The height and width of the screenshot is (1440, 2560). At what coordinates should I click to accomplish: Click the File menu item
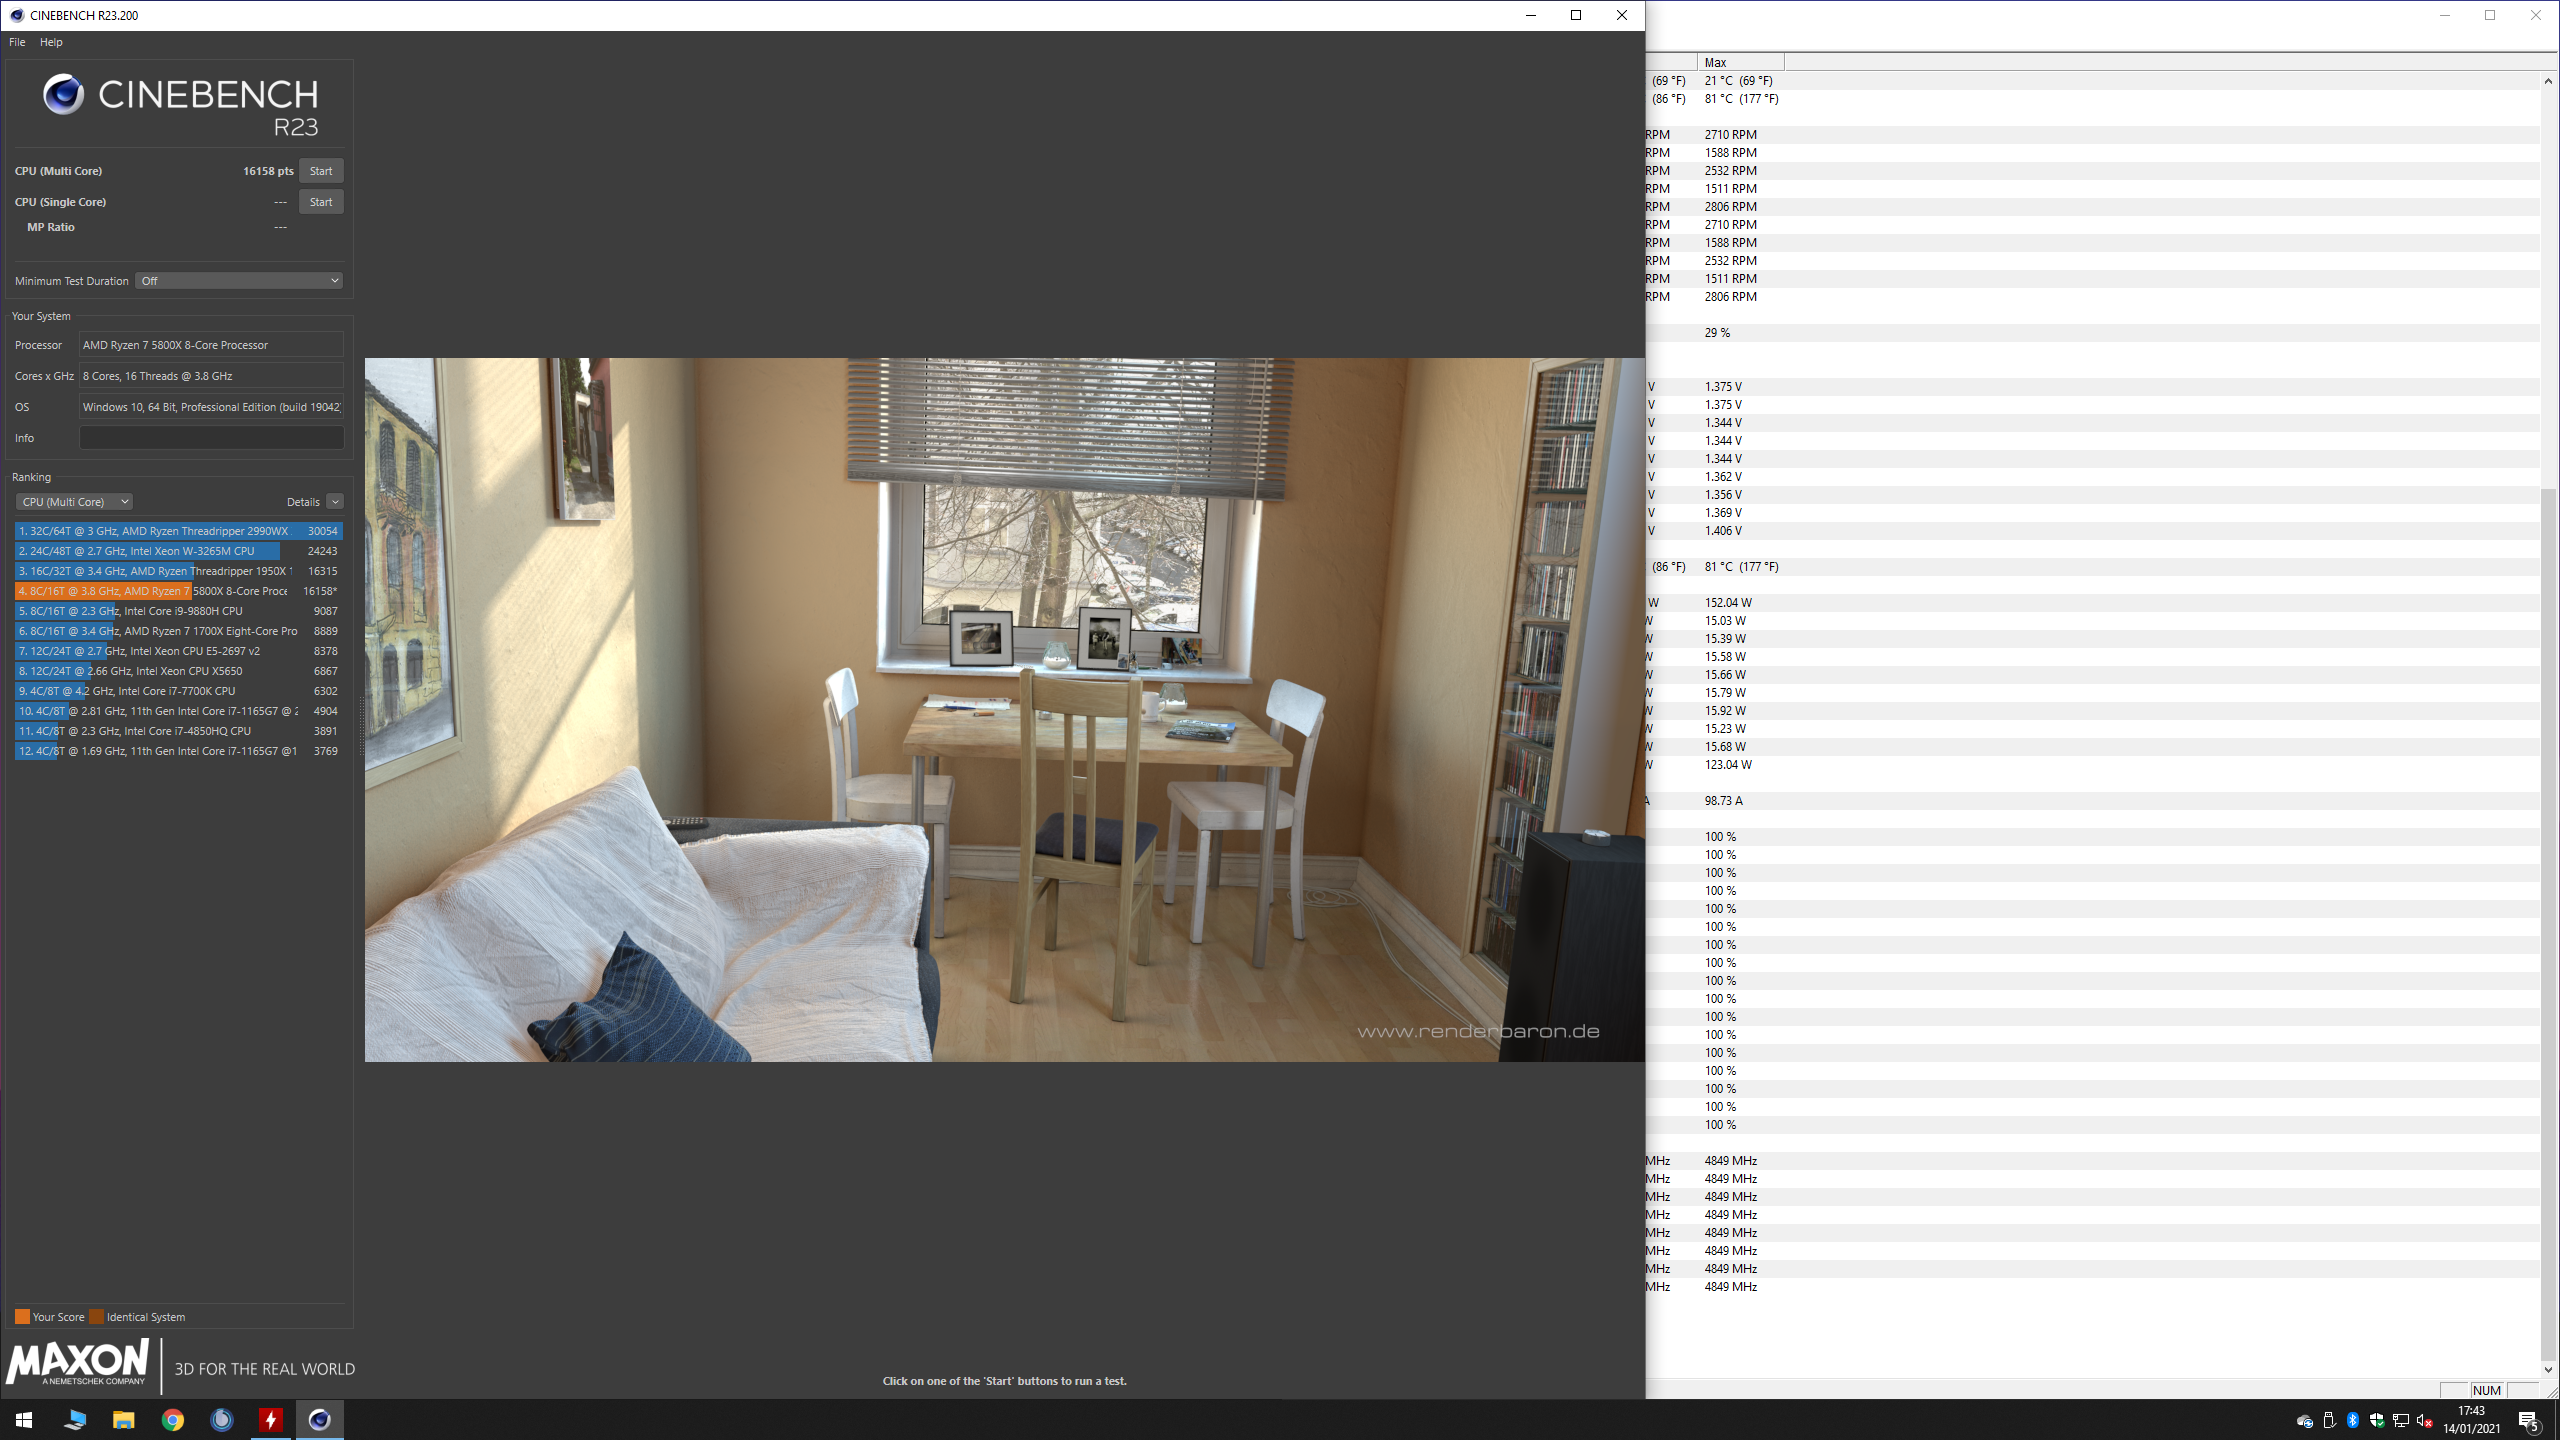pos(18,42)
